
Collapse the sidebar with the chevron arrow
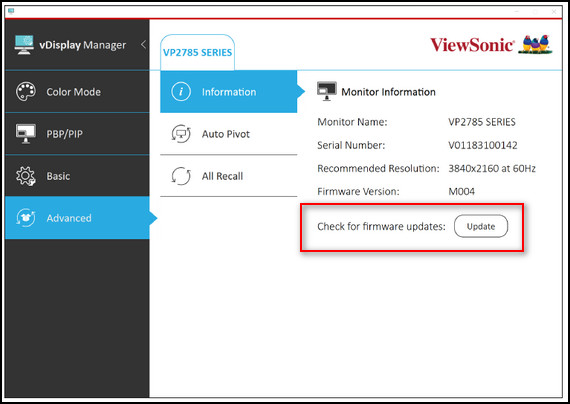pyautogui.click(x=144, y=44)
